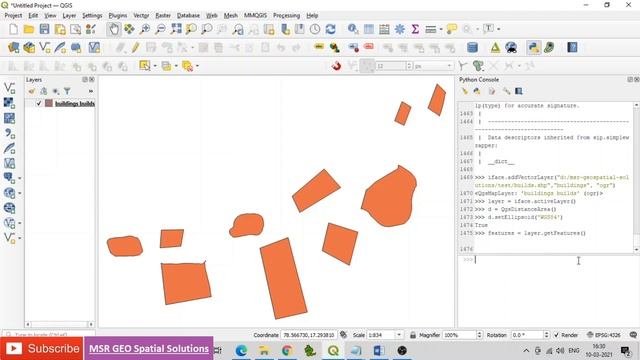640x360 pixels.
Task: Select the Identify Features tool
Action: [x=353, y=29]
